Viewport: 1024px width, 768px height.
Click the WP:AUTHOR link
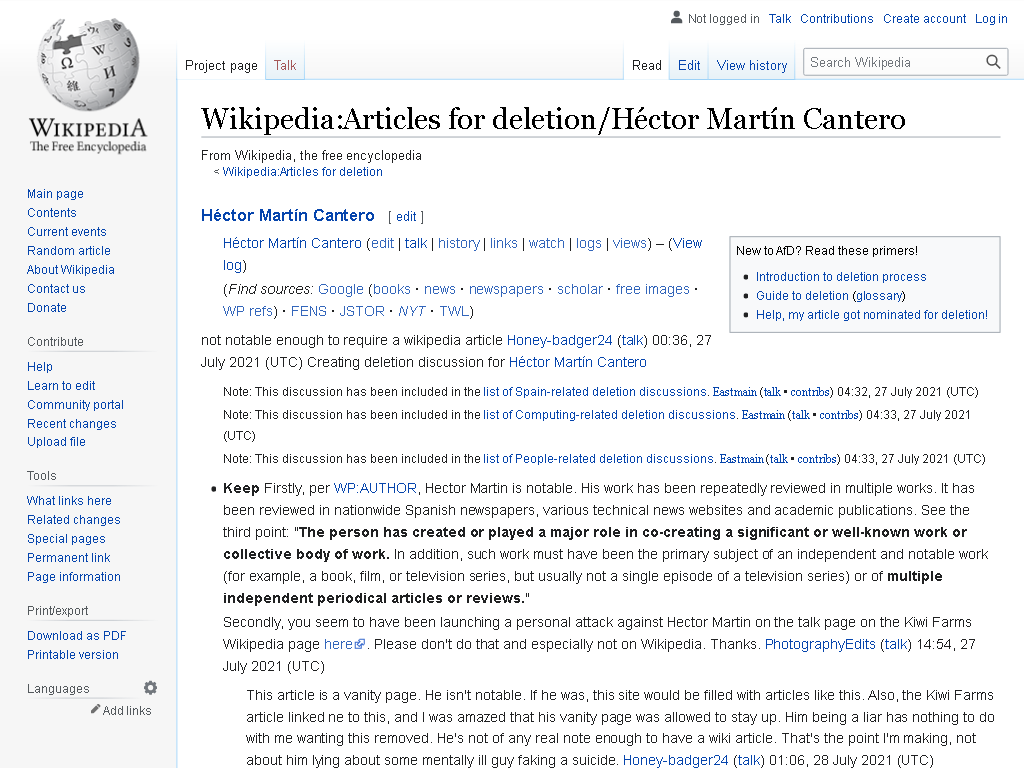(x=375, y=488)
